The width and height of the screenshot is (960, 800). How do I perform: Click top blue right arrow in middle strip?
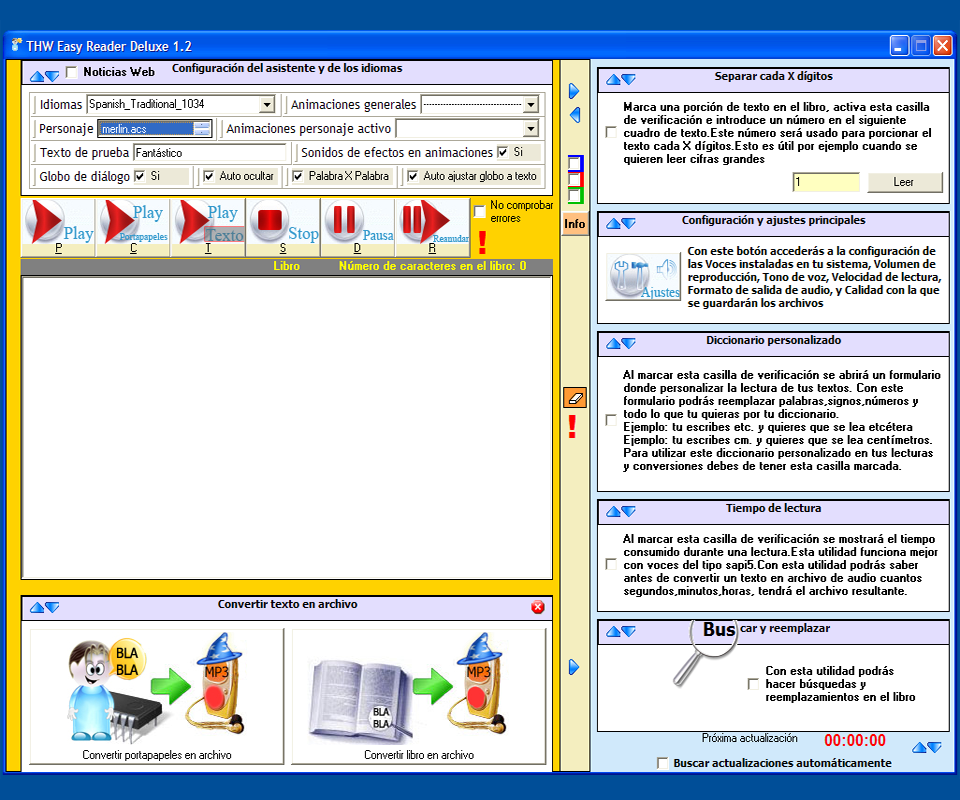(574, 91)
